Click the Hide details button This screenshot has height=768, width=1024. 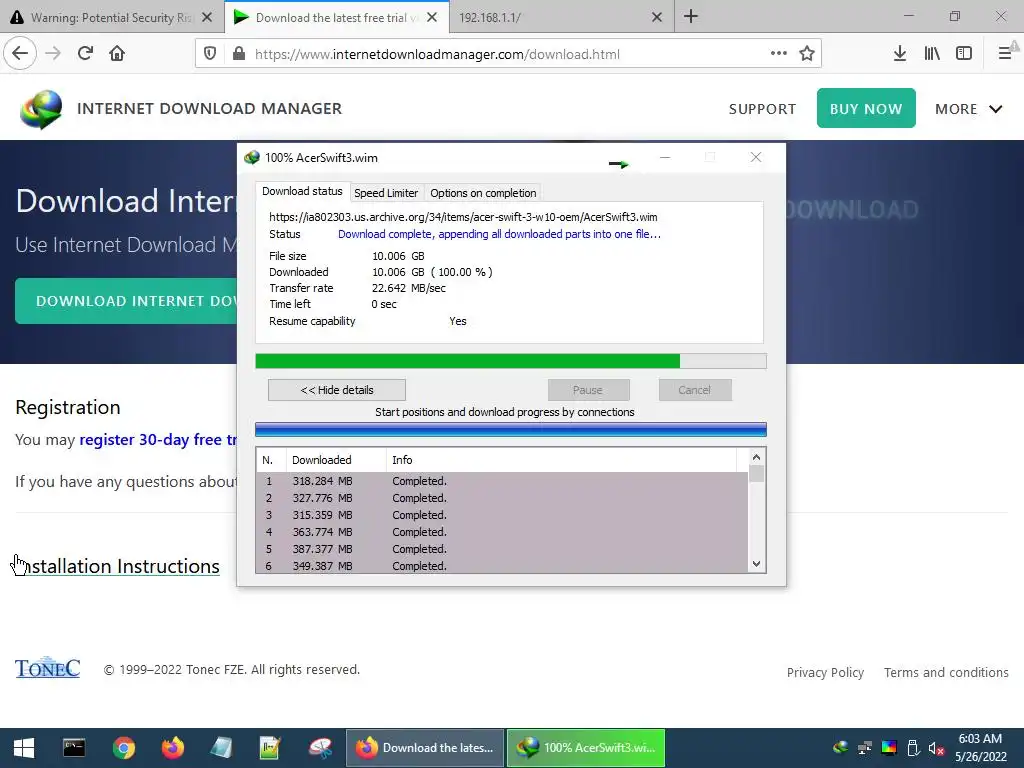[337, 390]
